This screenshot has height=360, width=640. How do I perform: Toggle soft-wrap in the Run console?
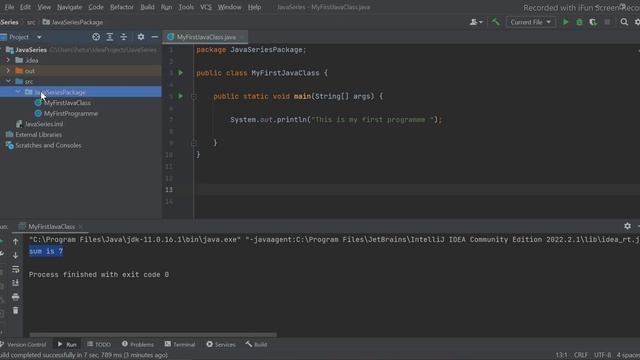tap(16, 269)
